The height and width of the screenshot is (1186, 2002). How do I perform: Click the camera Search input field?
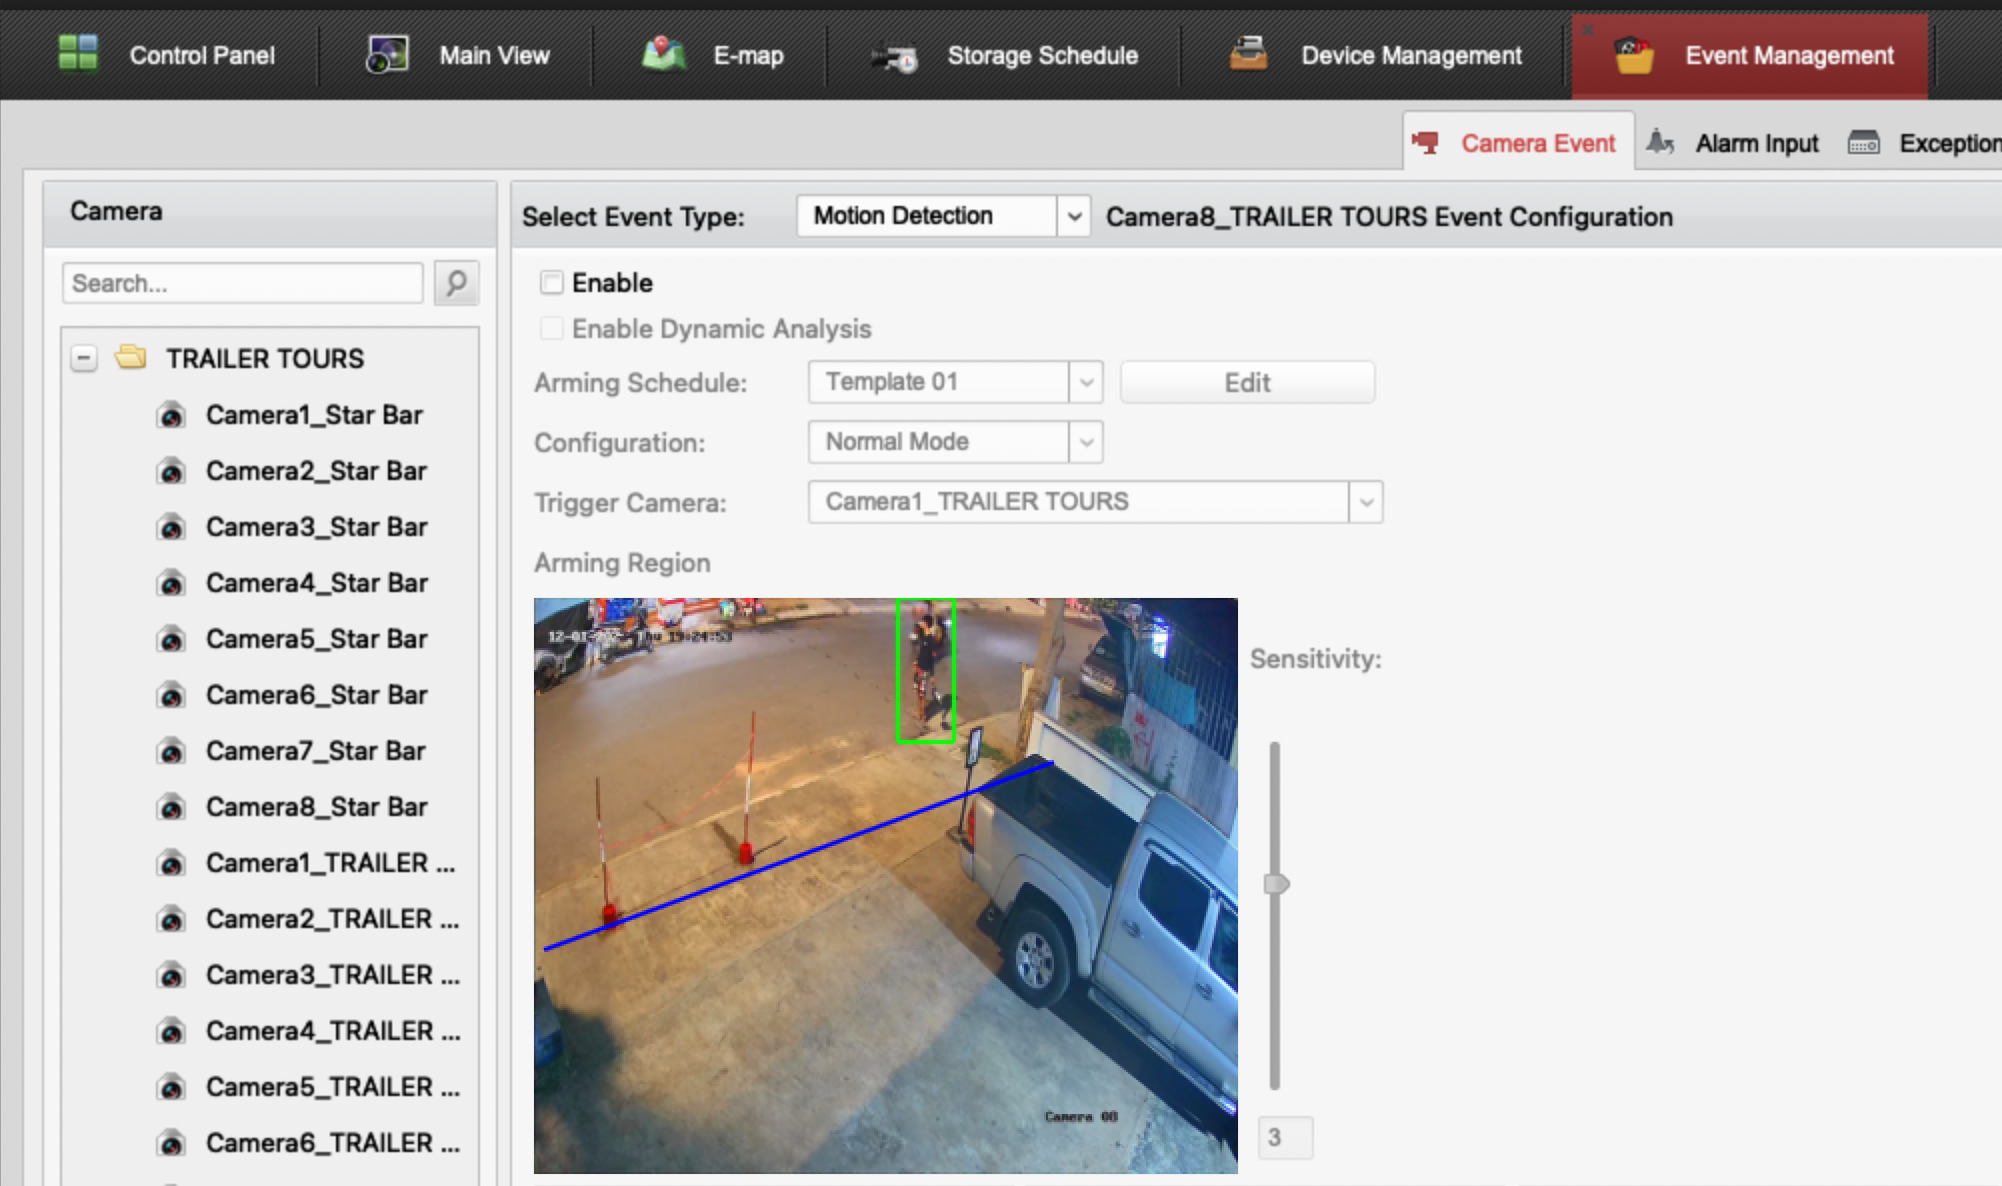point(242,283)
